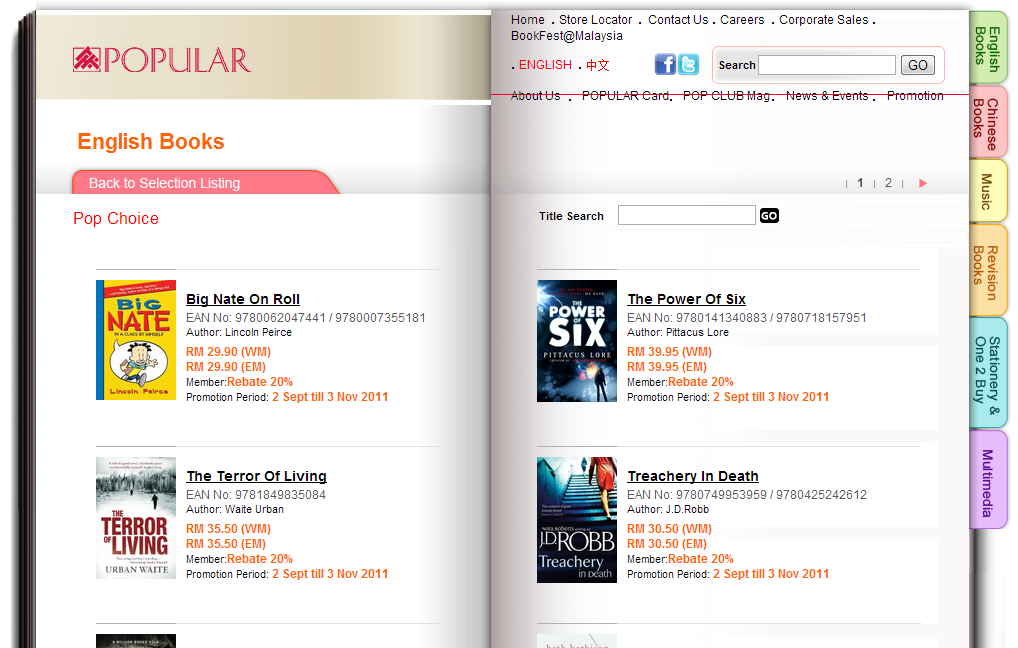The image size is (1018, 648).
Task: Click 'Author: Lincoln Peirce' text
Action: 239,332
